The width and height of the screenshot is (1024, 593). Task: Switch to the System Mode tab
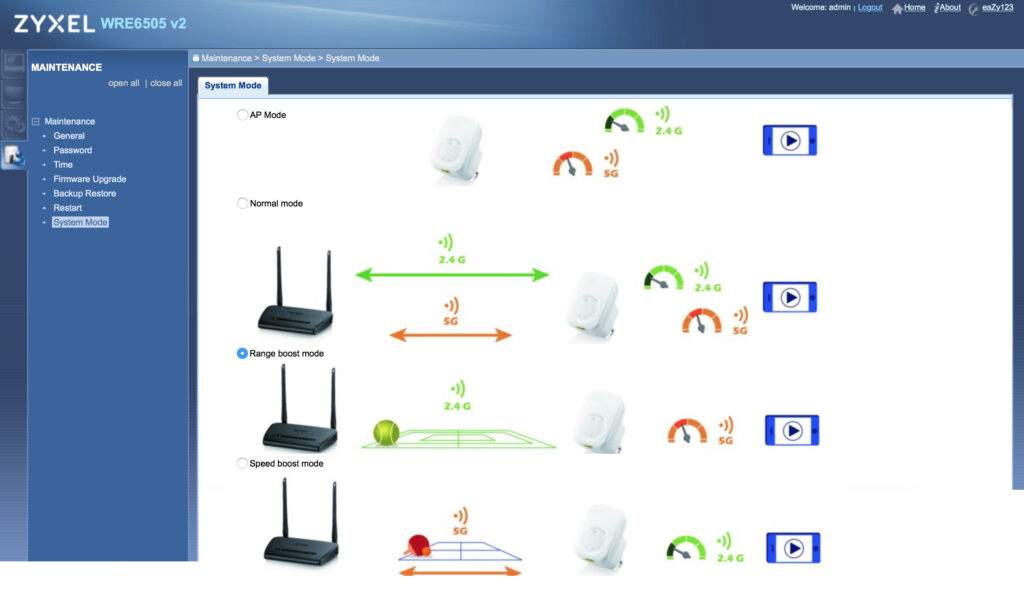(x=233, y=86)
